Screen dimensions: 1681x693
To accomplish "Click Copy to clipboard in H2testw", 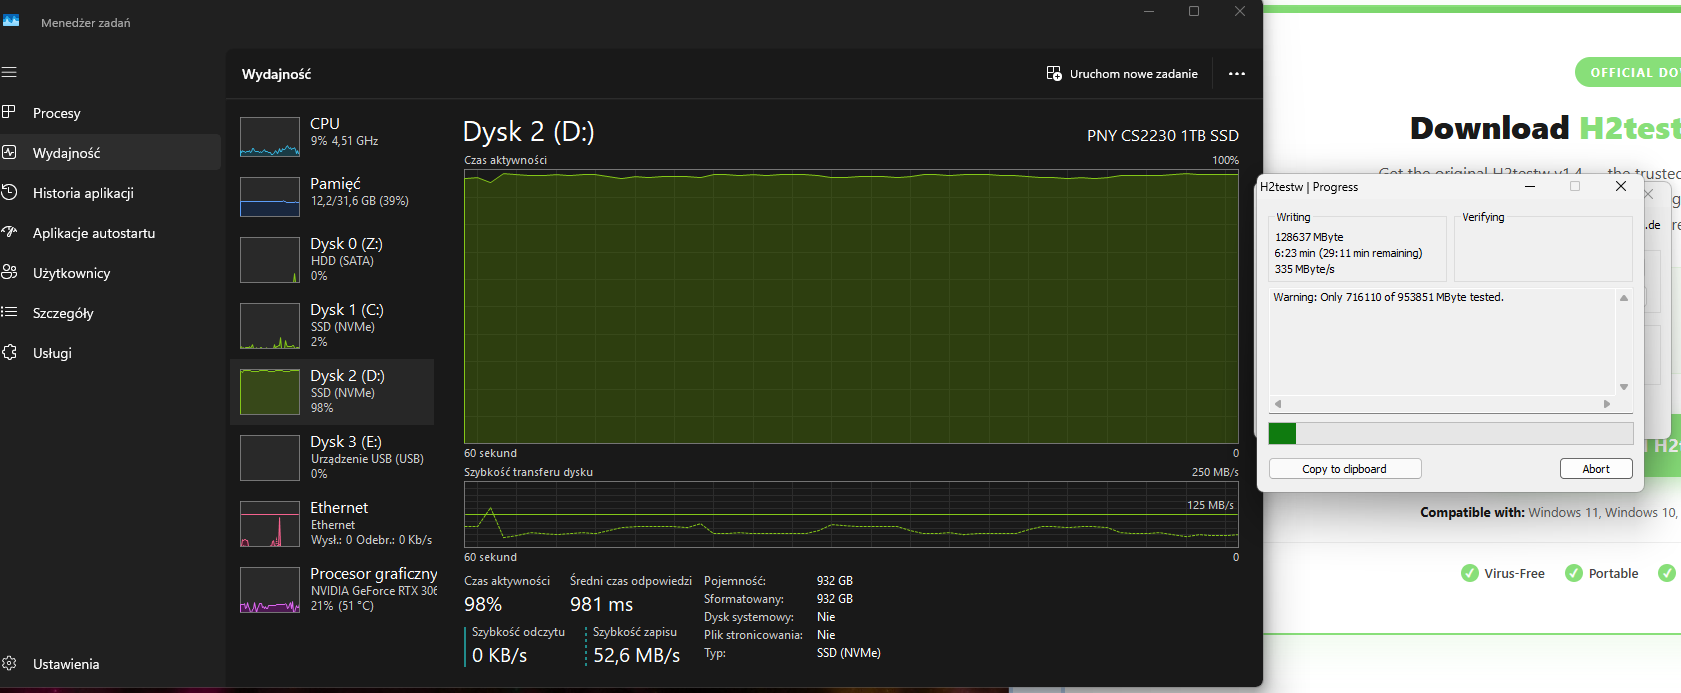I will click(1345, 469).
